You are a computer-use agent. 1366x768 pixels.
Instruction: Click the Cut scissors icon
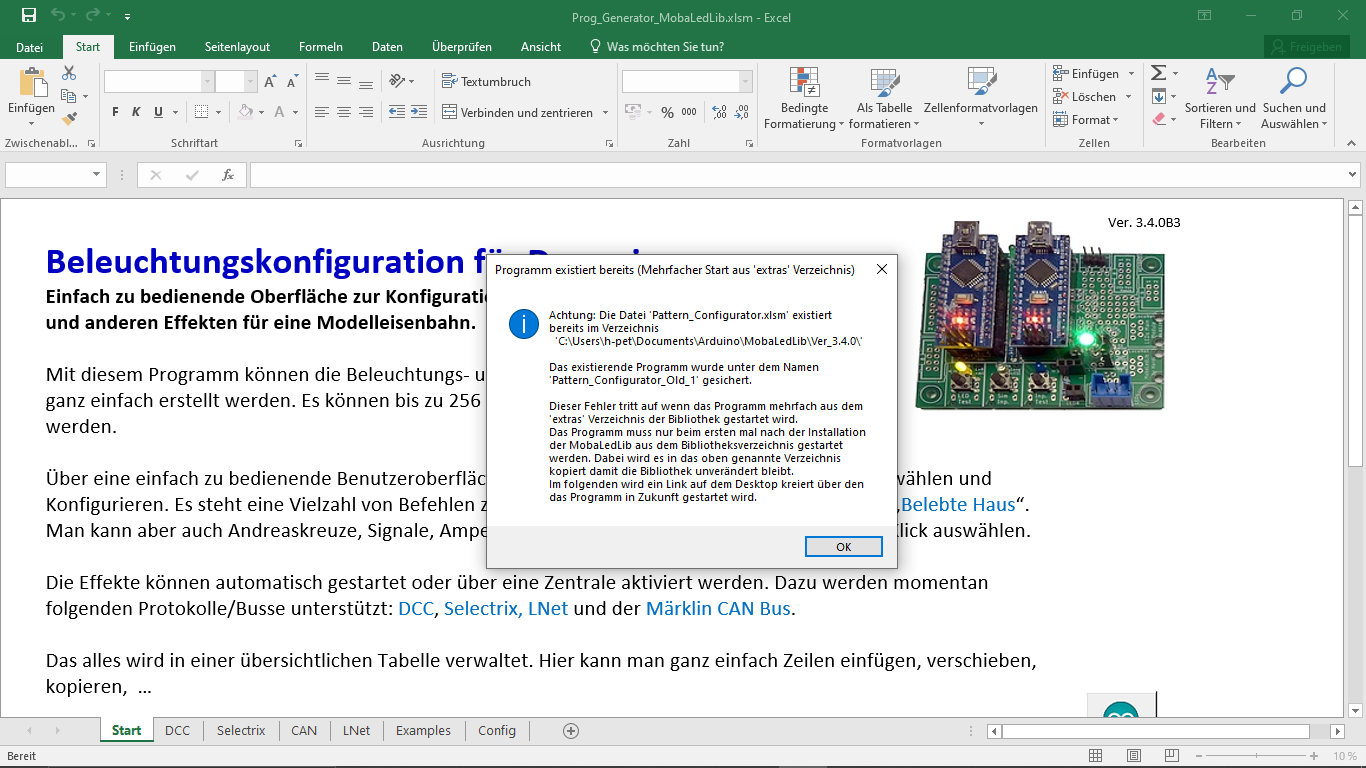click(69, 73)
